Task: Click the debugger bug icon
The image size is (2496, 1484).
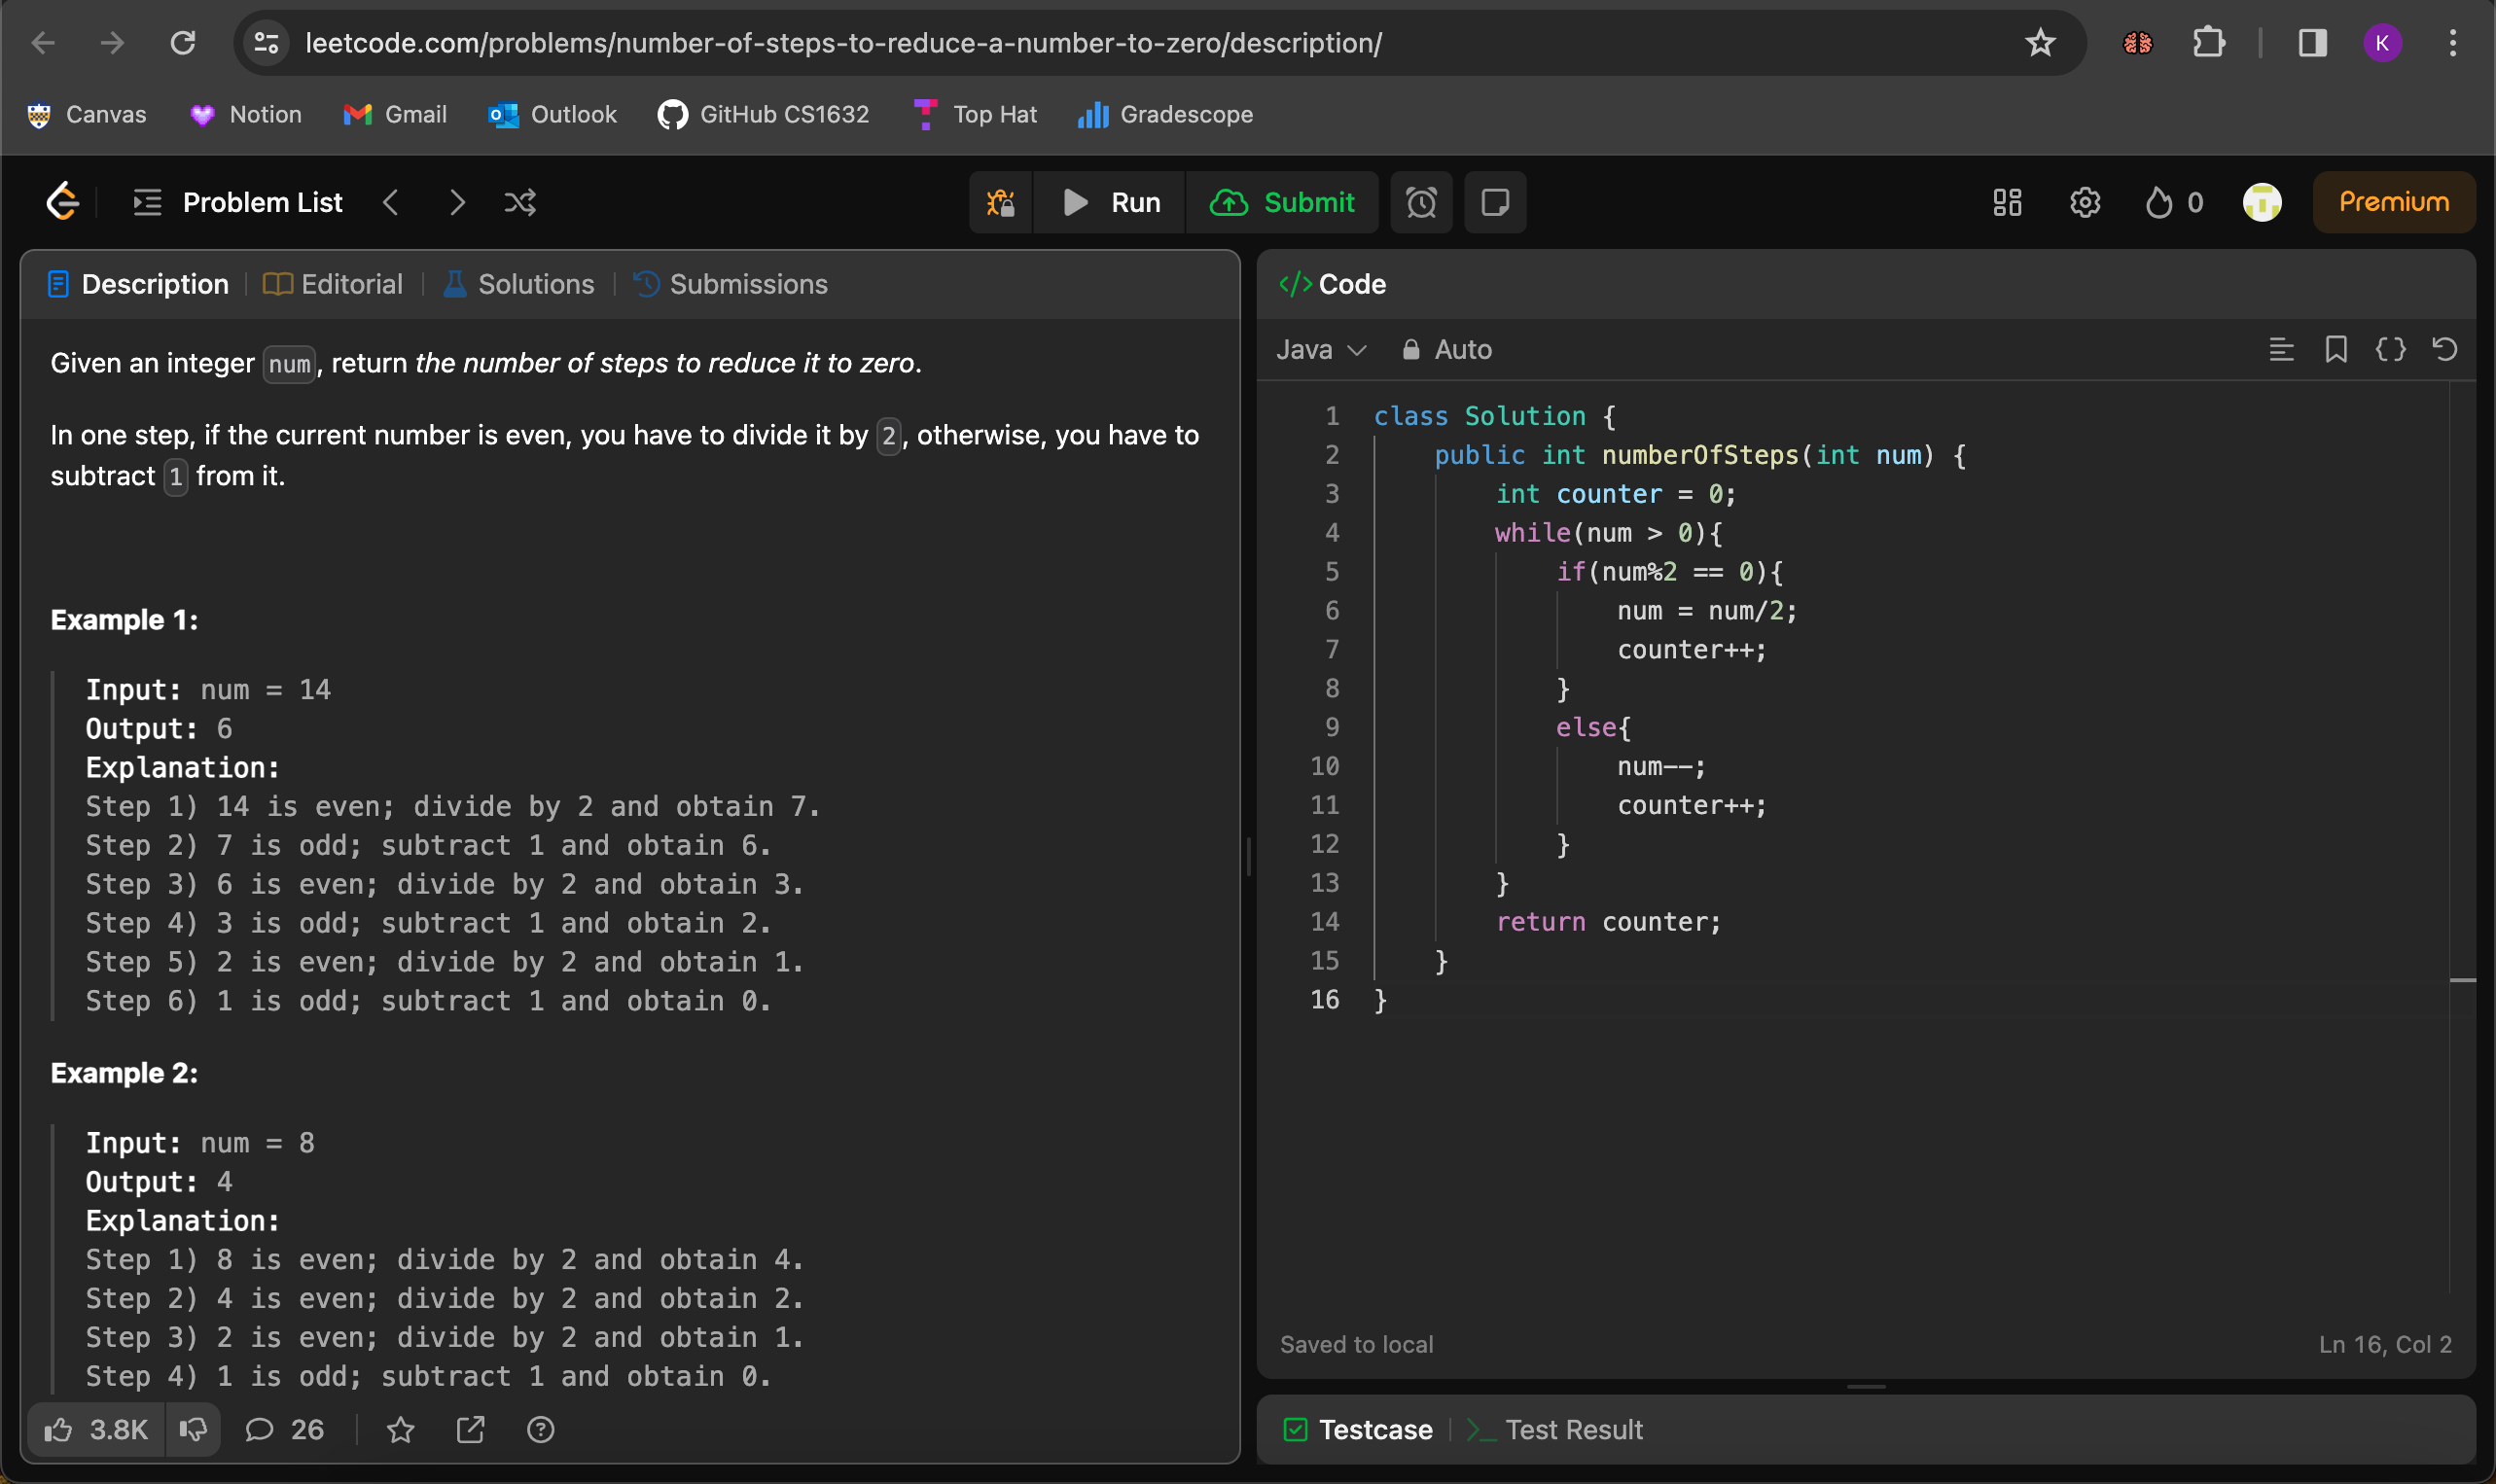Action: (1001, 203)
